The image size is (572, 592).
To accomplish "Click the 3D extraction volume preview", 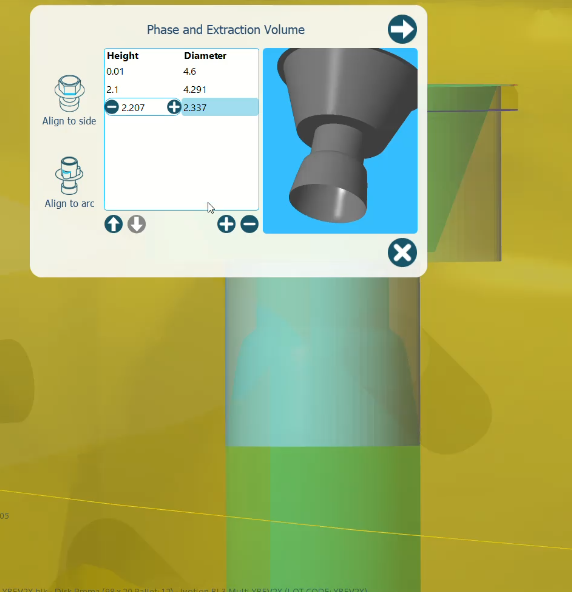I will pos(340,141).
